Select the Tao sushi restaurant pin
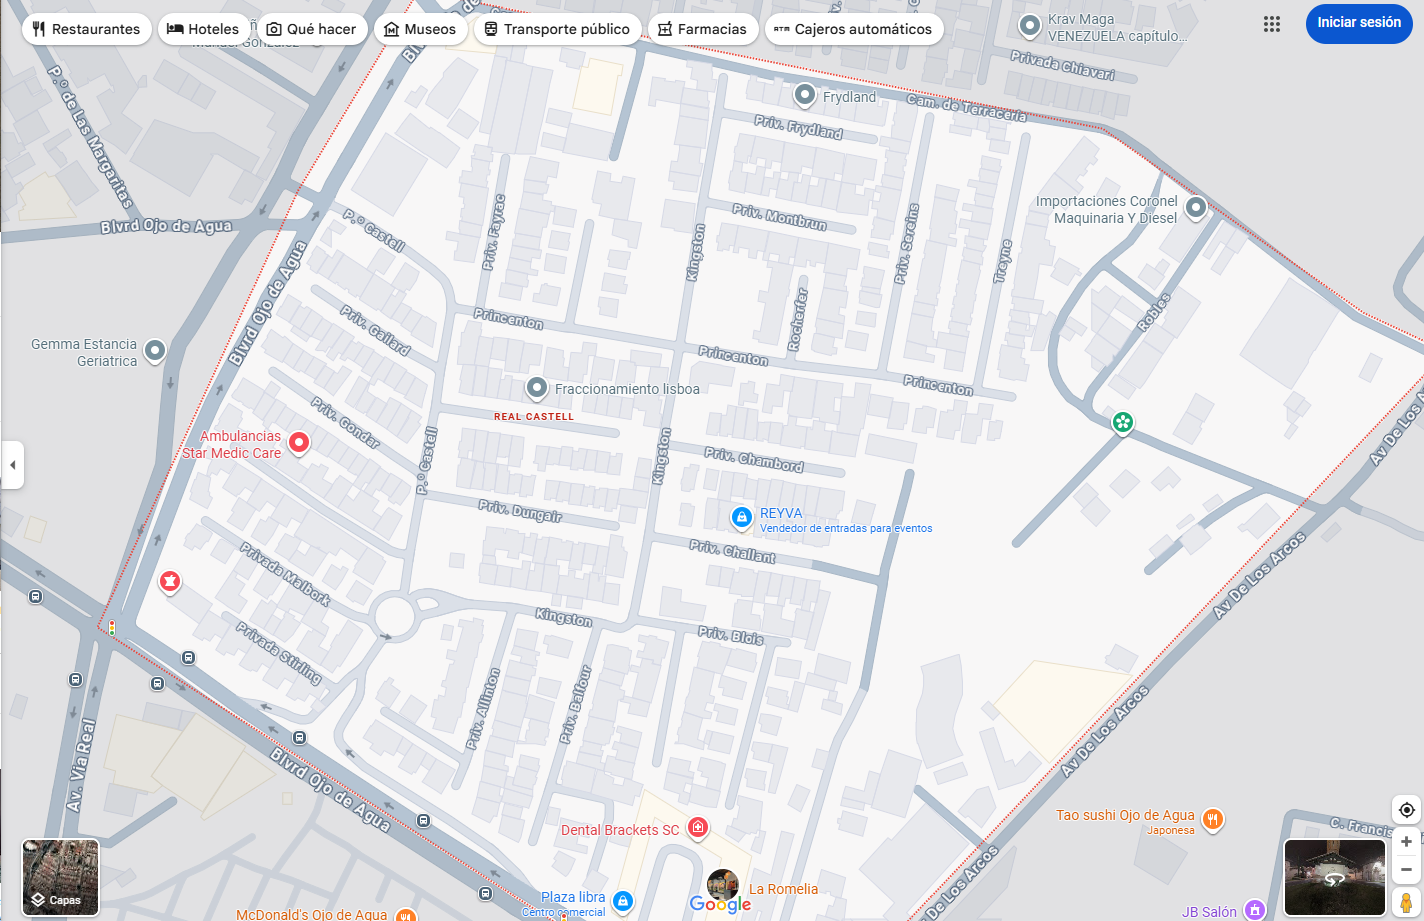 1212,820
